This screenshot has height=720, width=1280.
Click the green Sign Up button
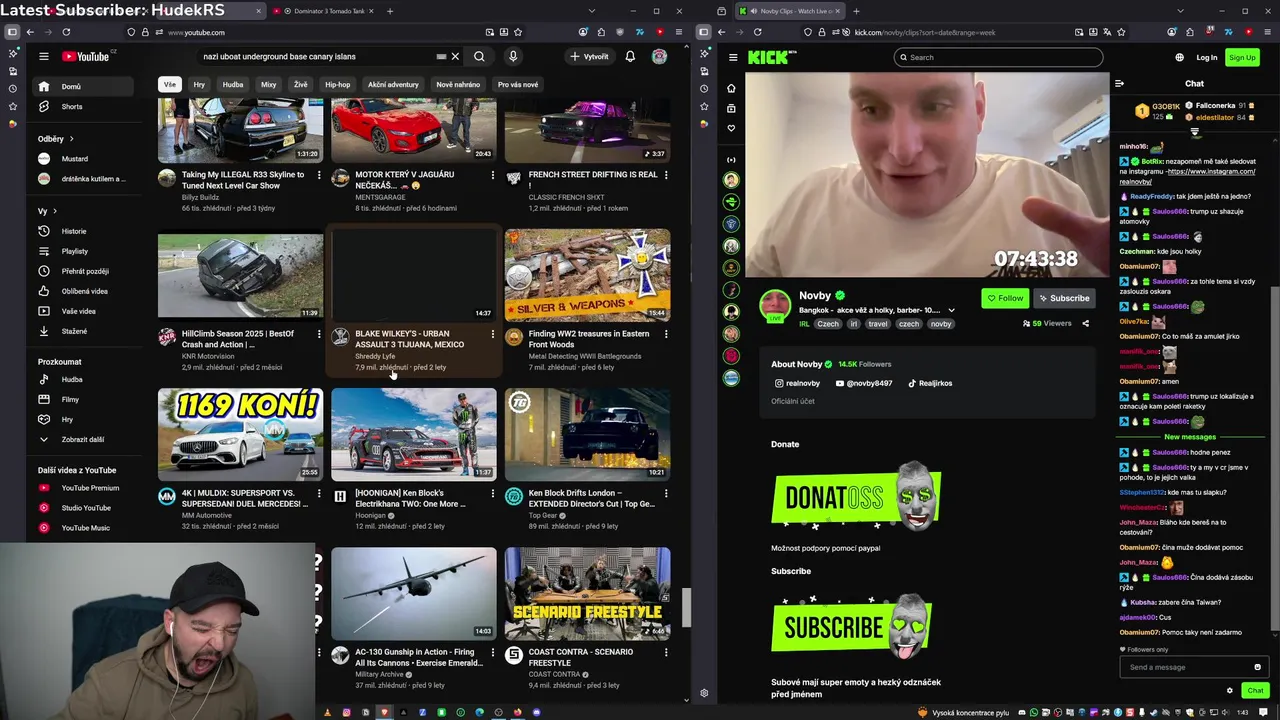(1242, 57)
